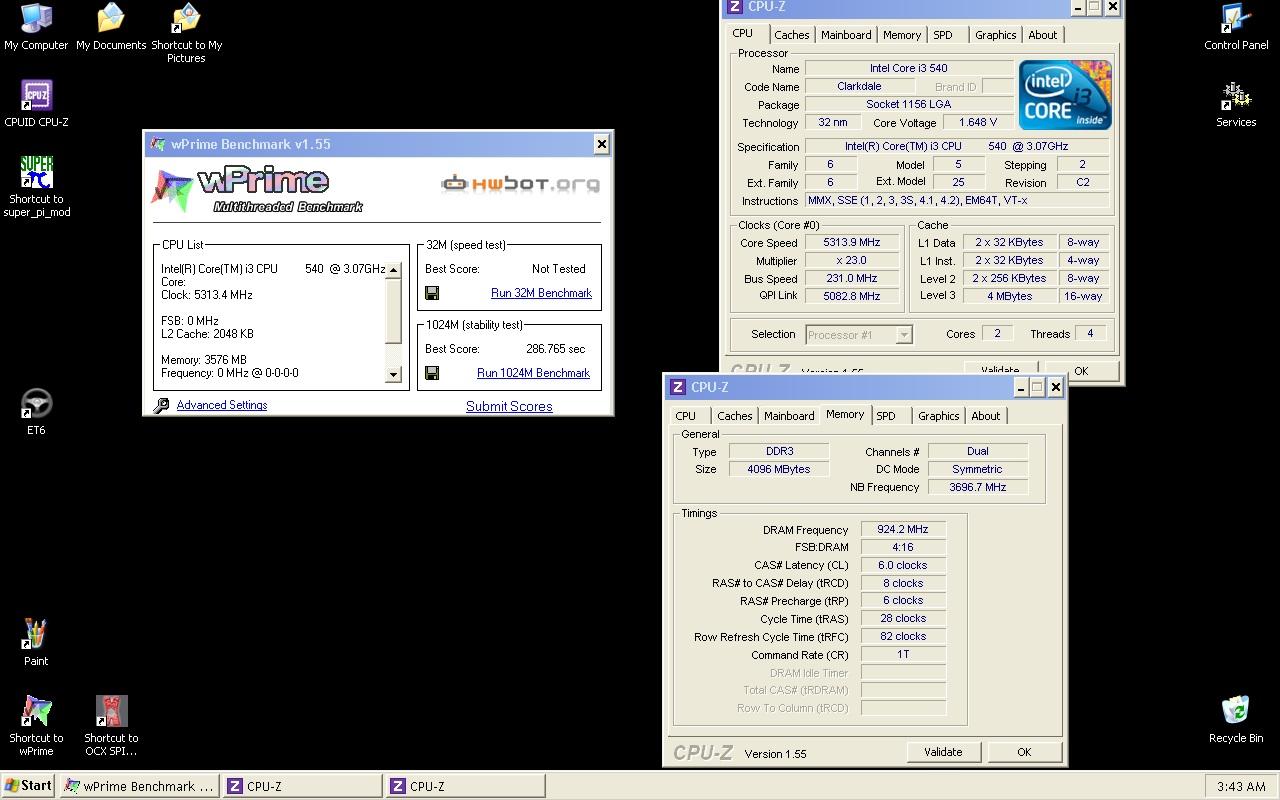The width and height of the screenshot is (1280, 800).
Task: Click the Advanced Settings wrench icon
Action: click(161, 405)
